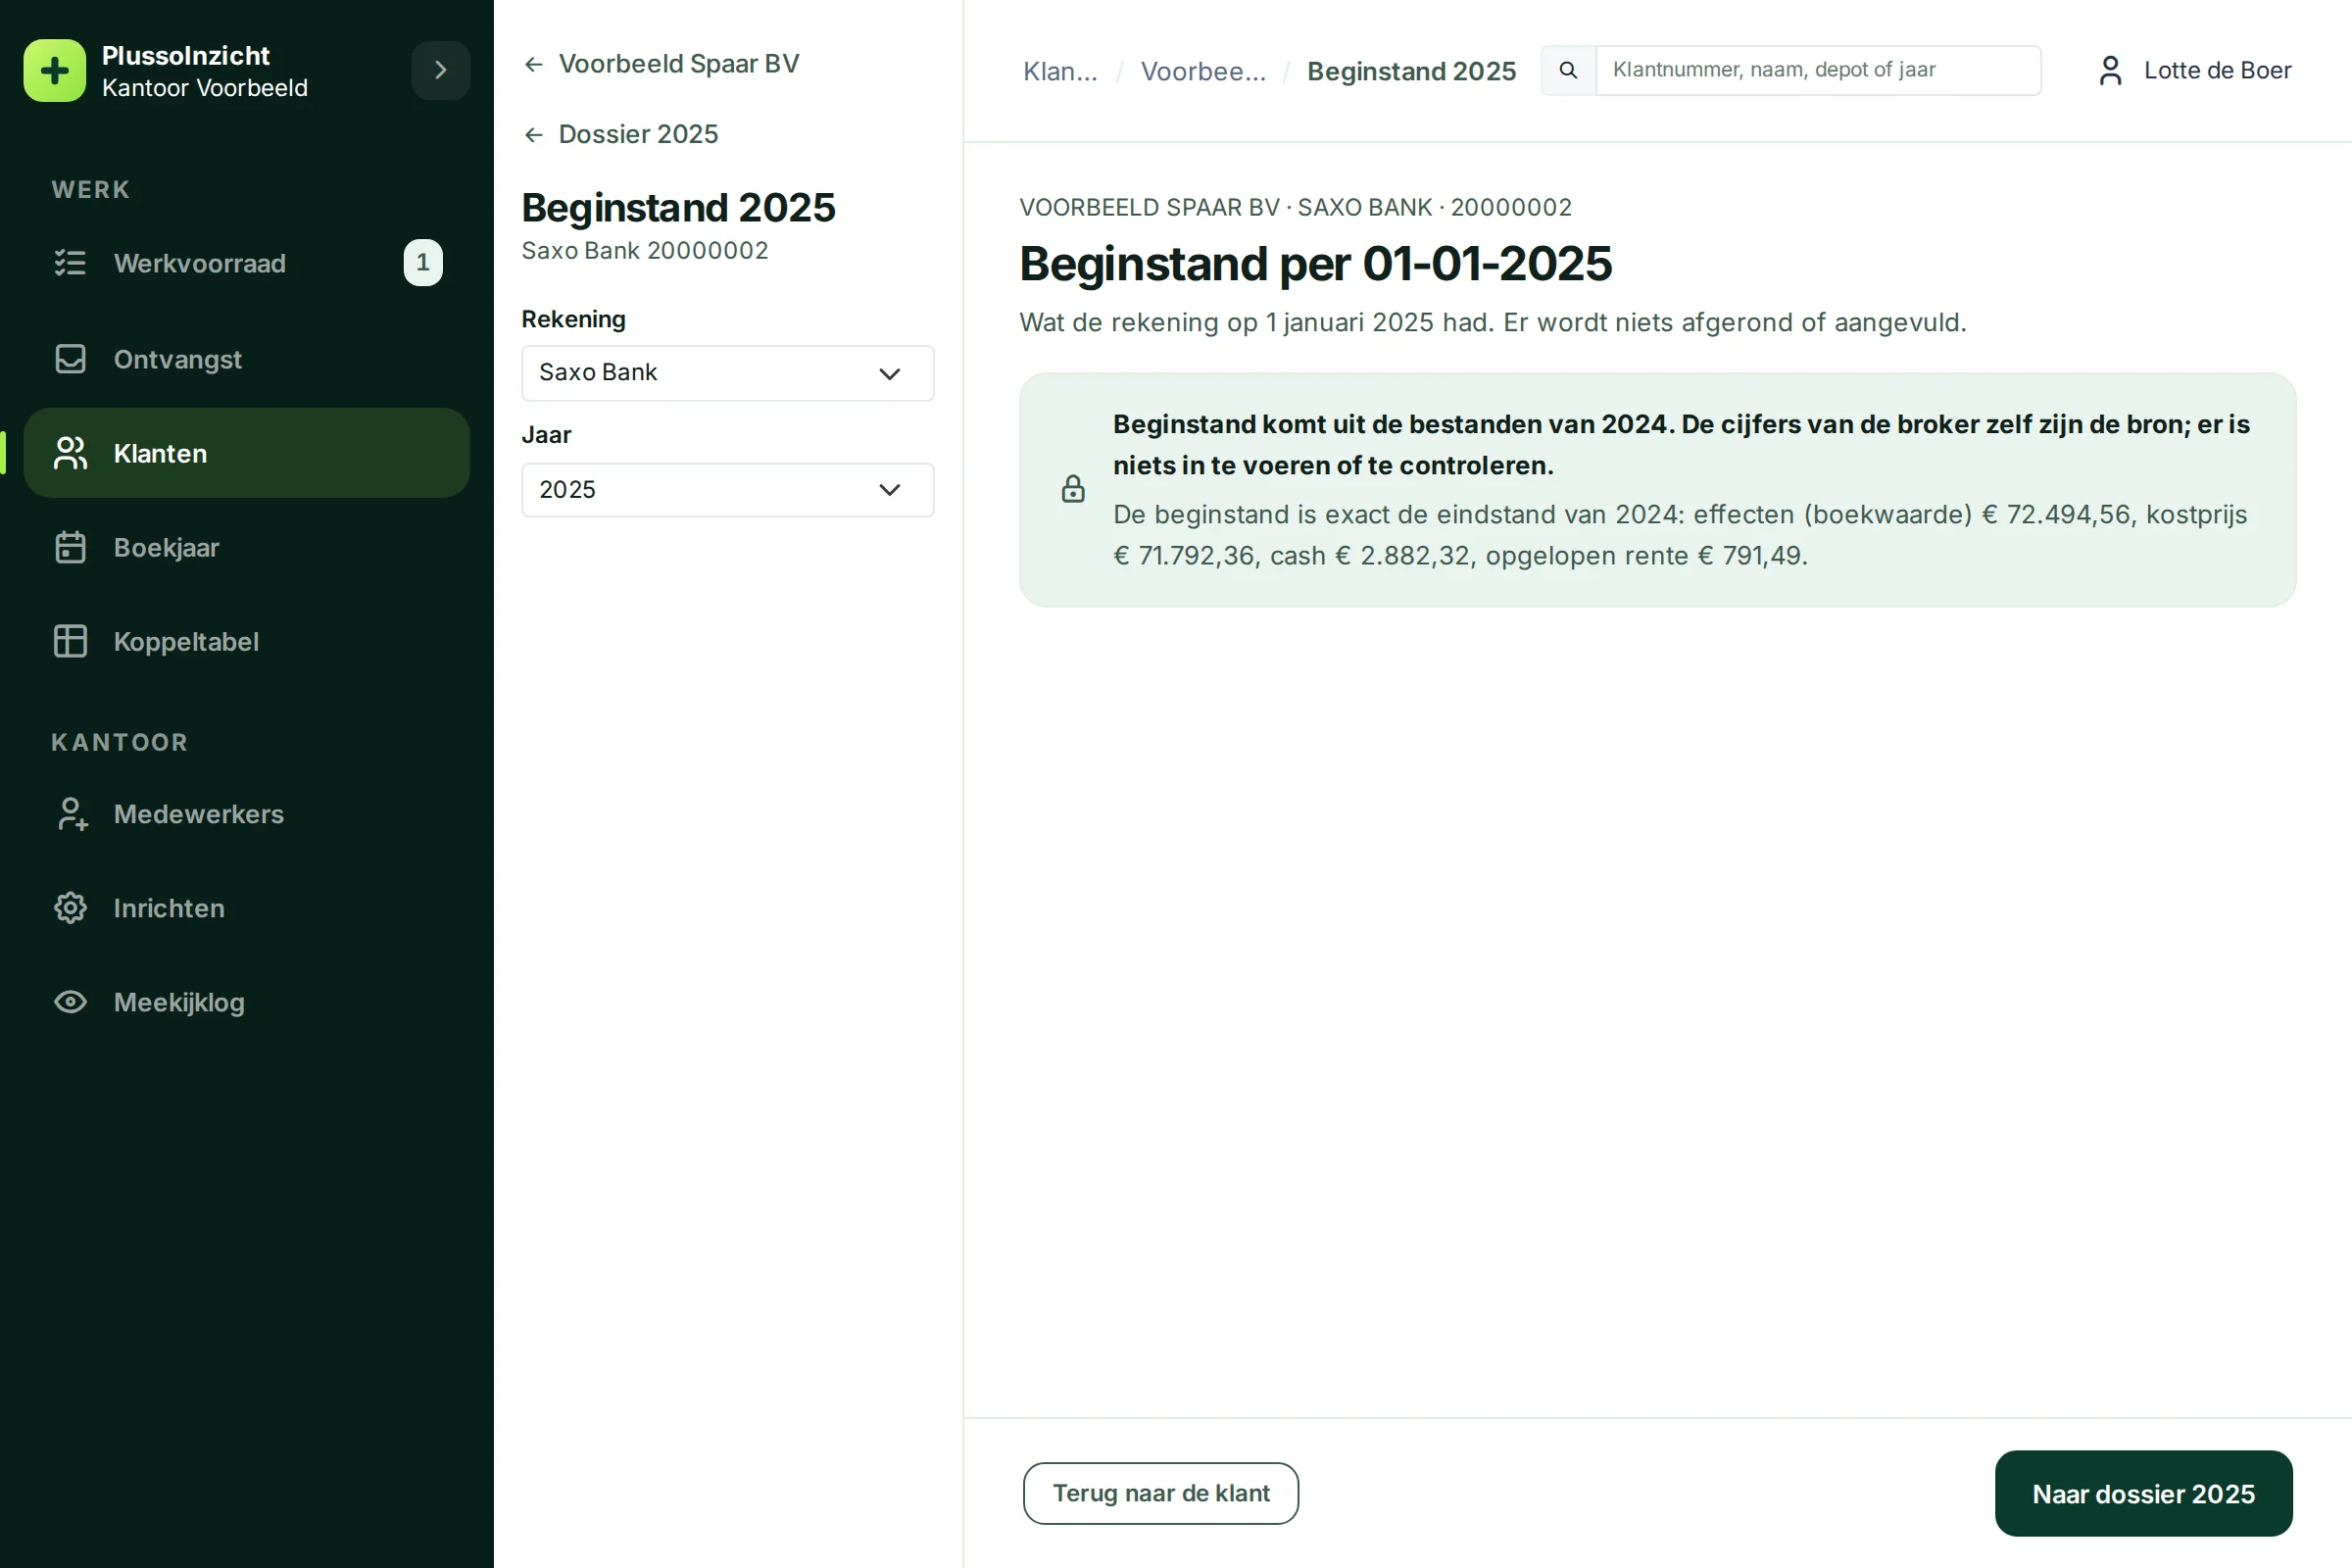Click the Beginstand per 01-01-2025 heading
Viewport: 2352px width, 1568px height.
(1315, 264)
